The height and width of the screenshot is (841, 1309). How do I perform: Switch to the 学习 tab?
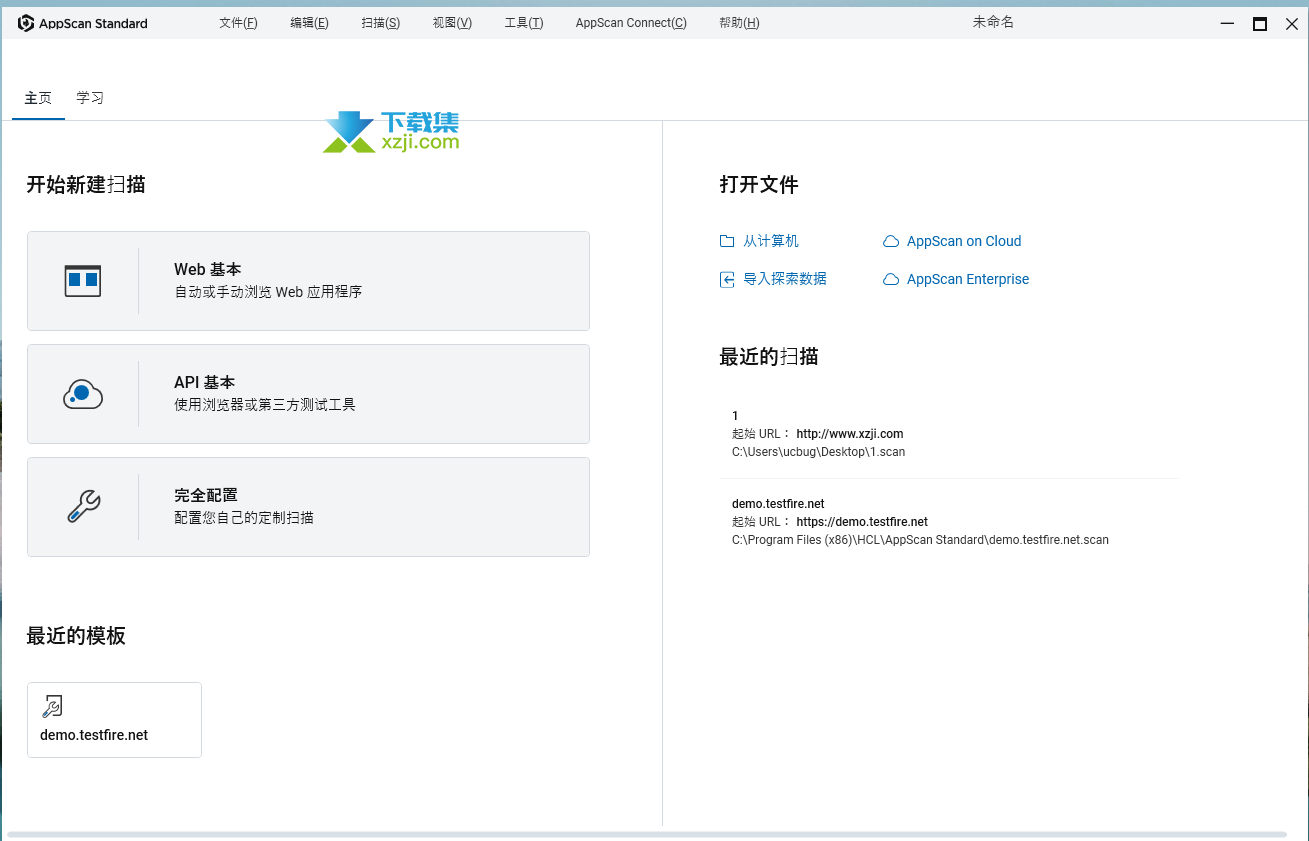point(90,98)
